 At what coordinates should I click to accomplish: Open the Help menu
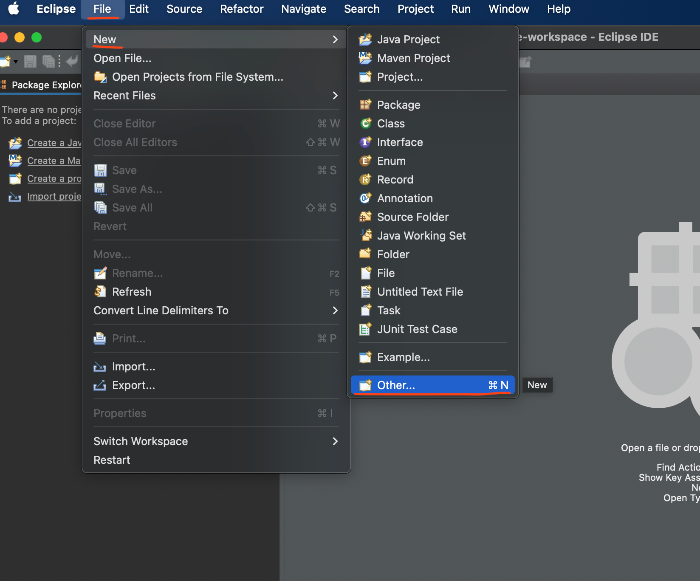559,9
